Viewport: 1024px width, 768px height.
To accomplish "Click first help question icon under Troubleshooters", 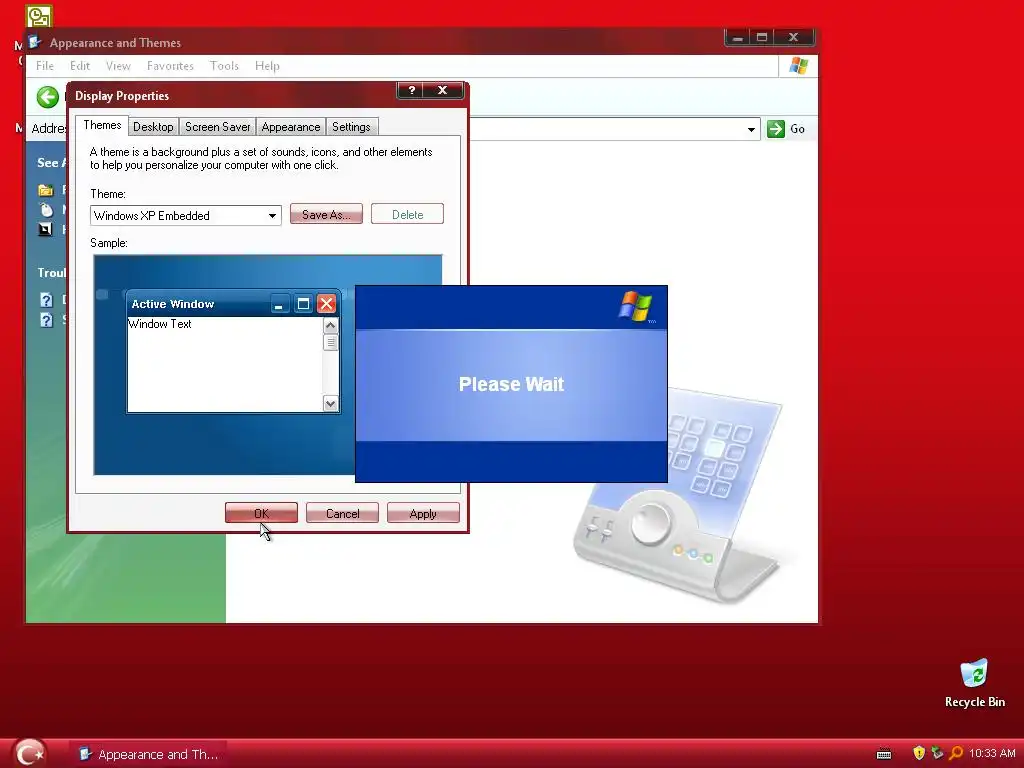I will [x=46, y=300].
